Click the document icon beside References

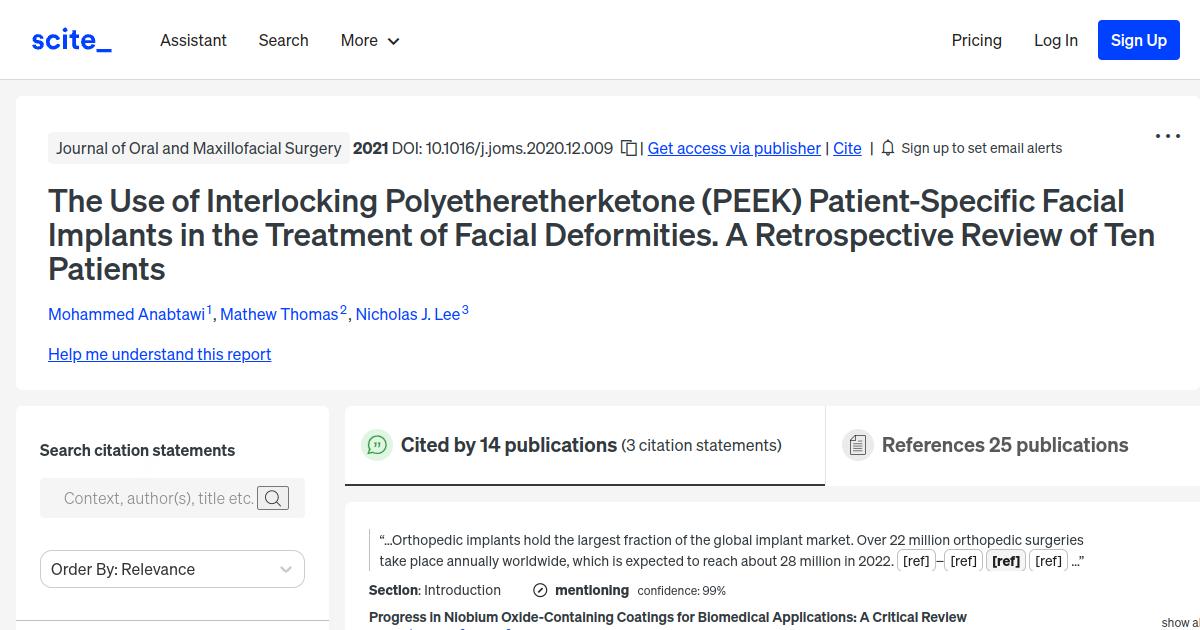(858, 444)
